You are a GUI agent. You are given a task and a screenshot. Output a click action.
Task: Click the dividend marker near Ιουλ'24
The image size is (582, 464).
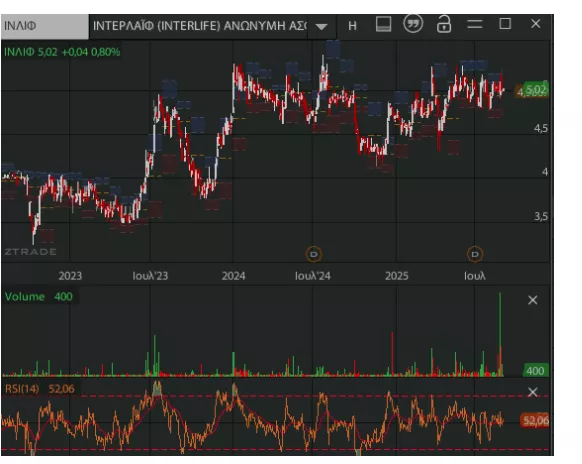(314, 254)
